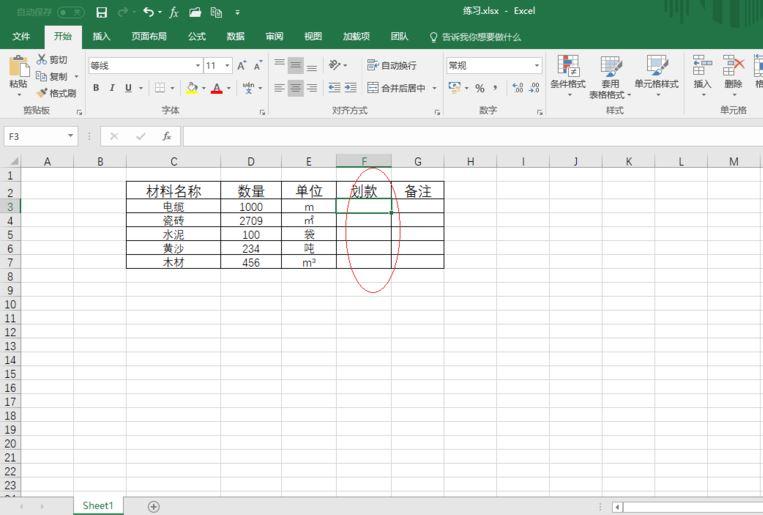This screenshot has height=515, width=763.
Task: Click the phonetic guide wén icon
Action: coord(248,88)
